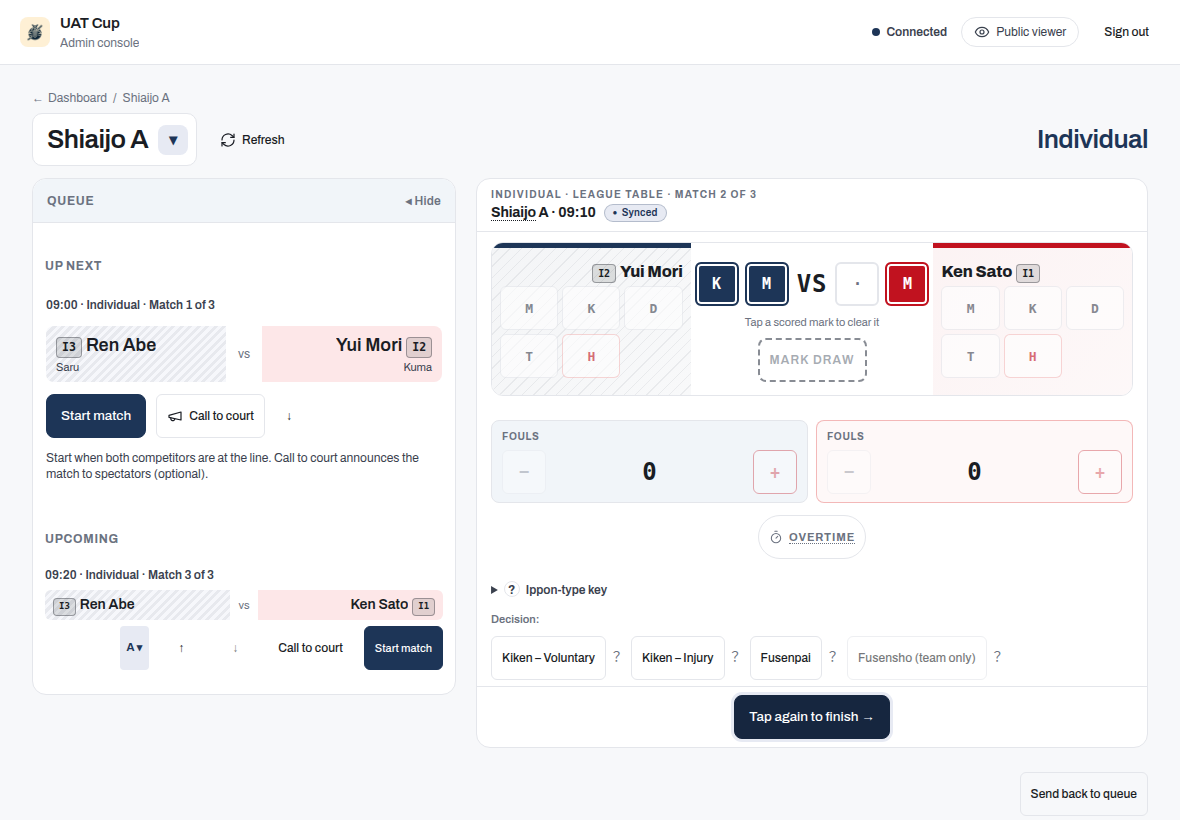Viewport: 1180px width, 820px height.
Task: Award Hansoku (H) point to Yui Mori
Action: 592,357
